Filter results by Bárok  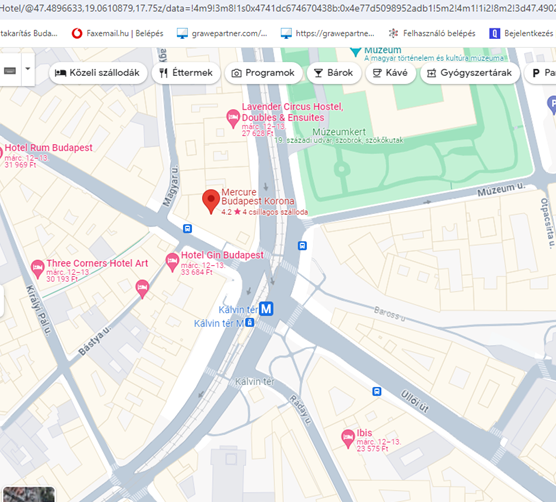coord(334,73)
